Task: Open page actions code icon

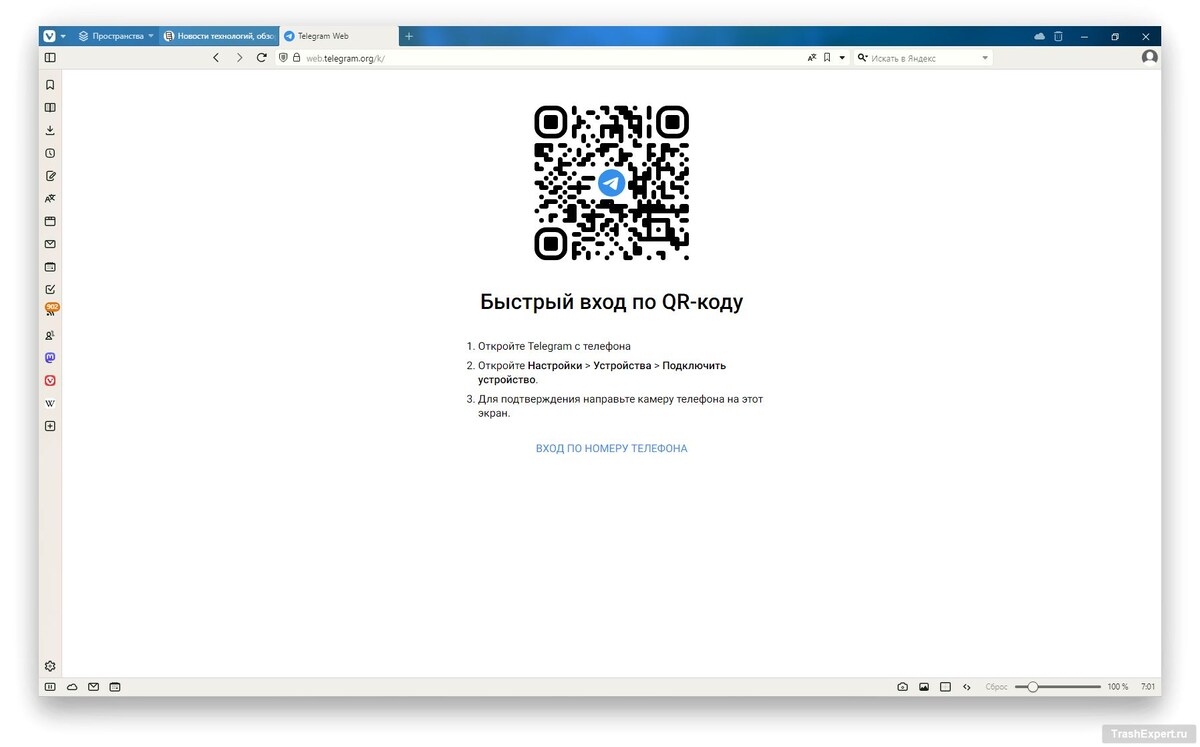Action: (967, 687)
